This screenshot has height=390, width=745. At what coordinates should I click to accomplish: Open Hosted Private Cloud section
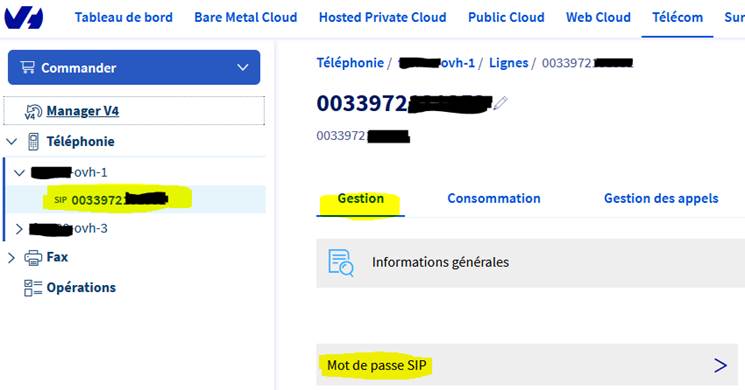pyautogui.click(x=382, y=18)
